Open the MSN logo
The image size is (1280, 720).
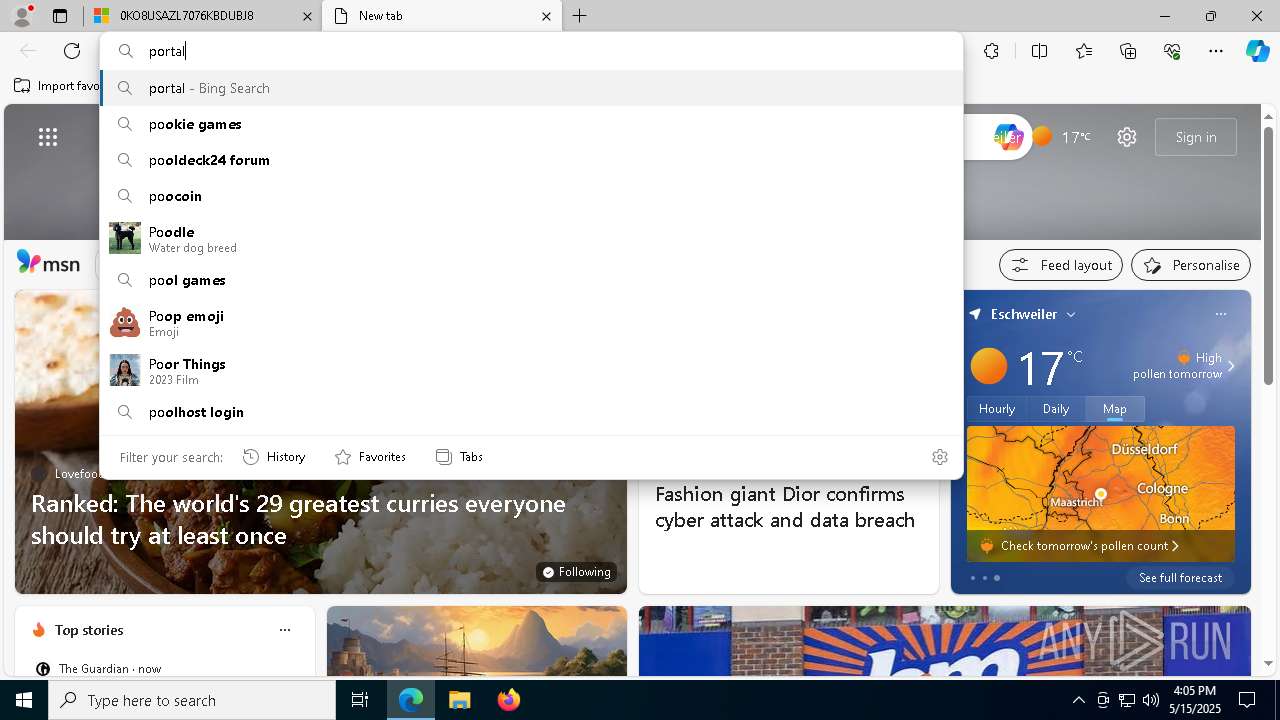coord(48,264)
